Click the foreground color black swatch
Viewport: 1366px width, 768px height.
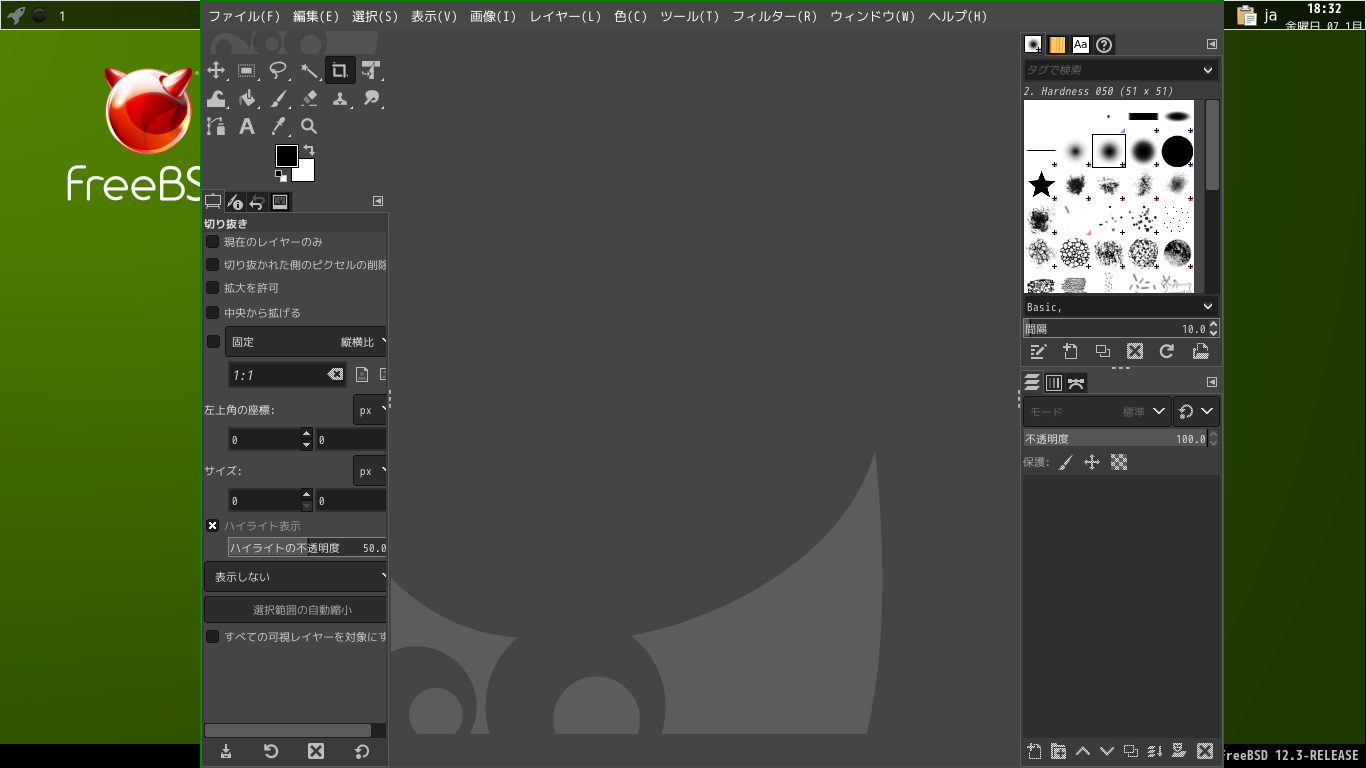(287, 156)
